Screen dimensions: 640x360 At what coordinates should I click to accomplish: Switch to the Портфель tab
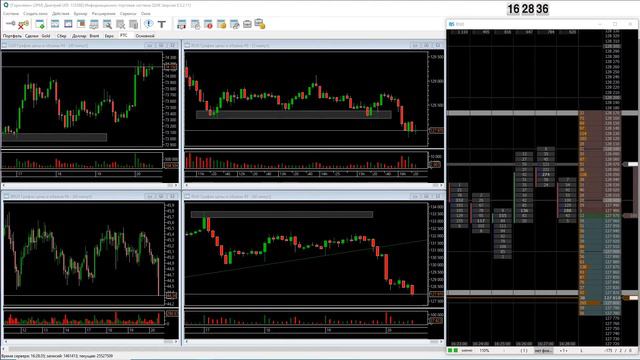(12, 36)
